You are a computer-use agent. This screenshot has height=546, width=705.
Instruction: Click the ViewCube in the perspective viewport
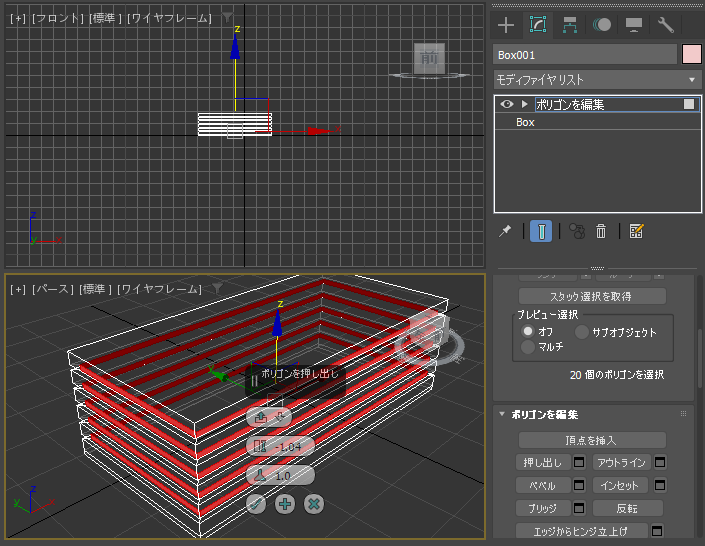(428, 333)
